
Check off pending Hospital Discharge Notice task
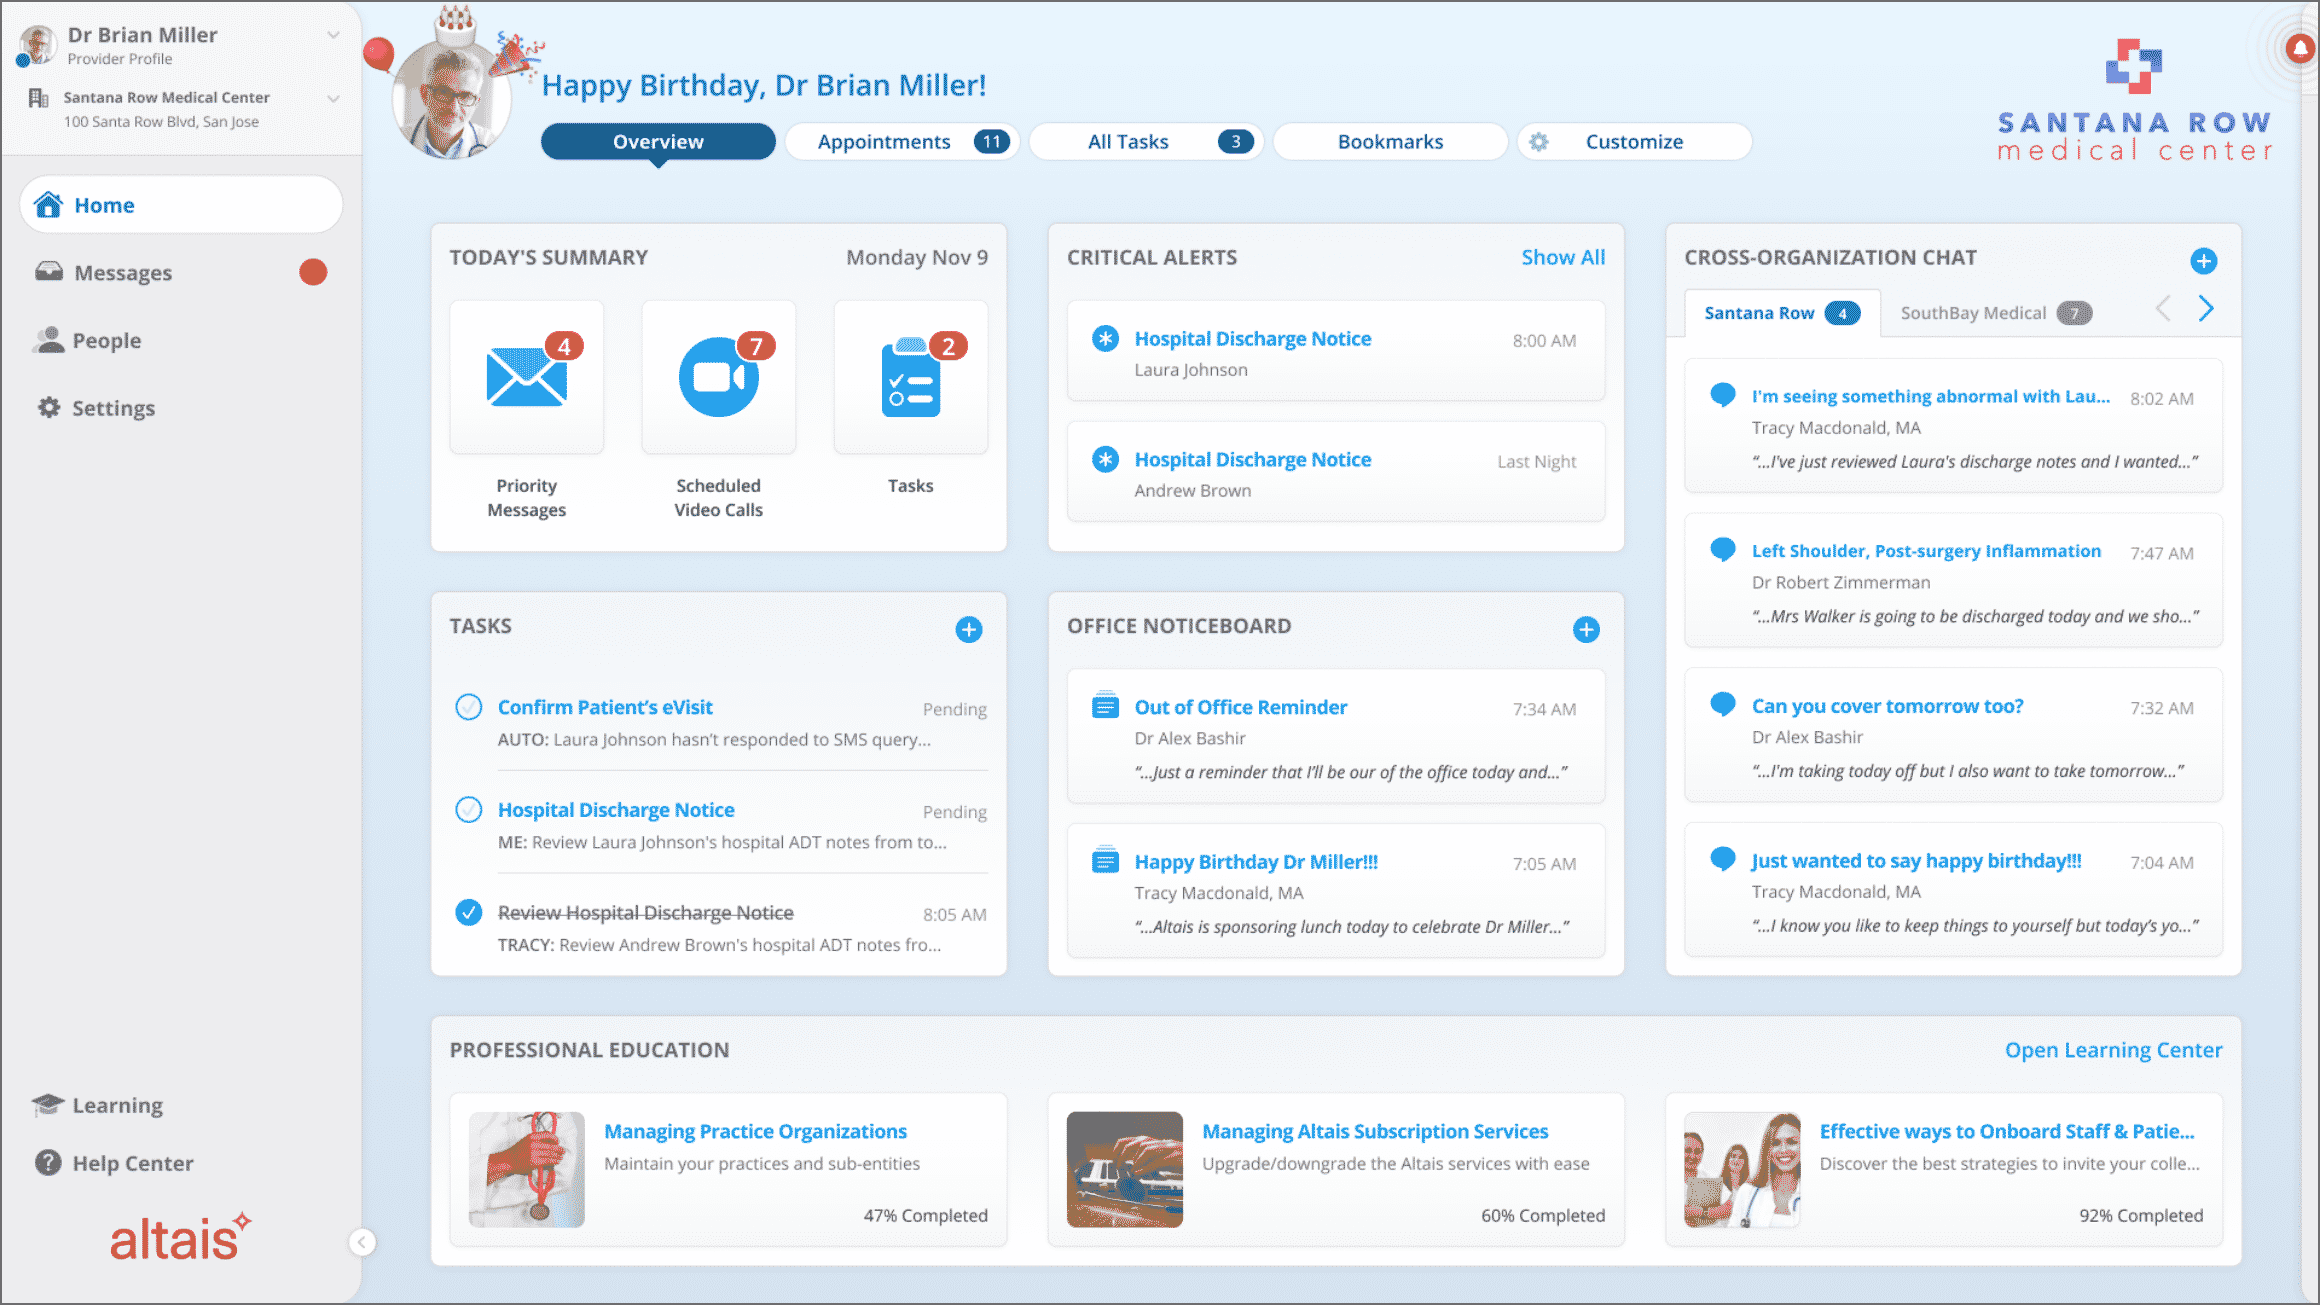[469, 810]
